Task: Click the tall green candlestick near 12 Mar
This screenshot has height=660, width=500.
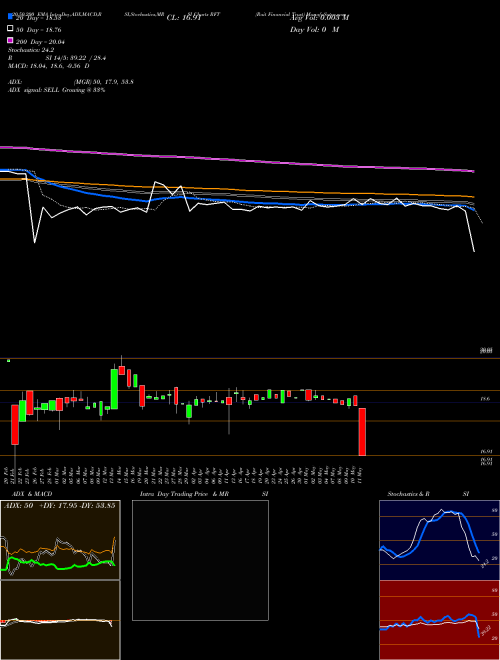Action: [114, 389]
